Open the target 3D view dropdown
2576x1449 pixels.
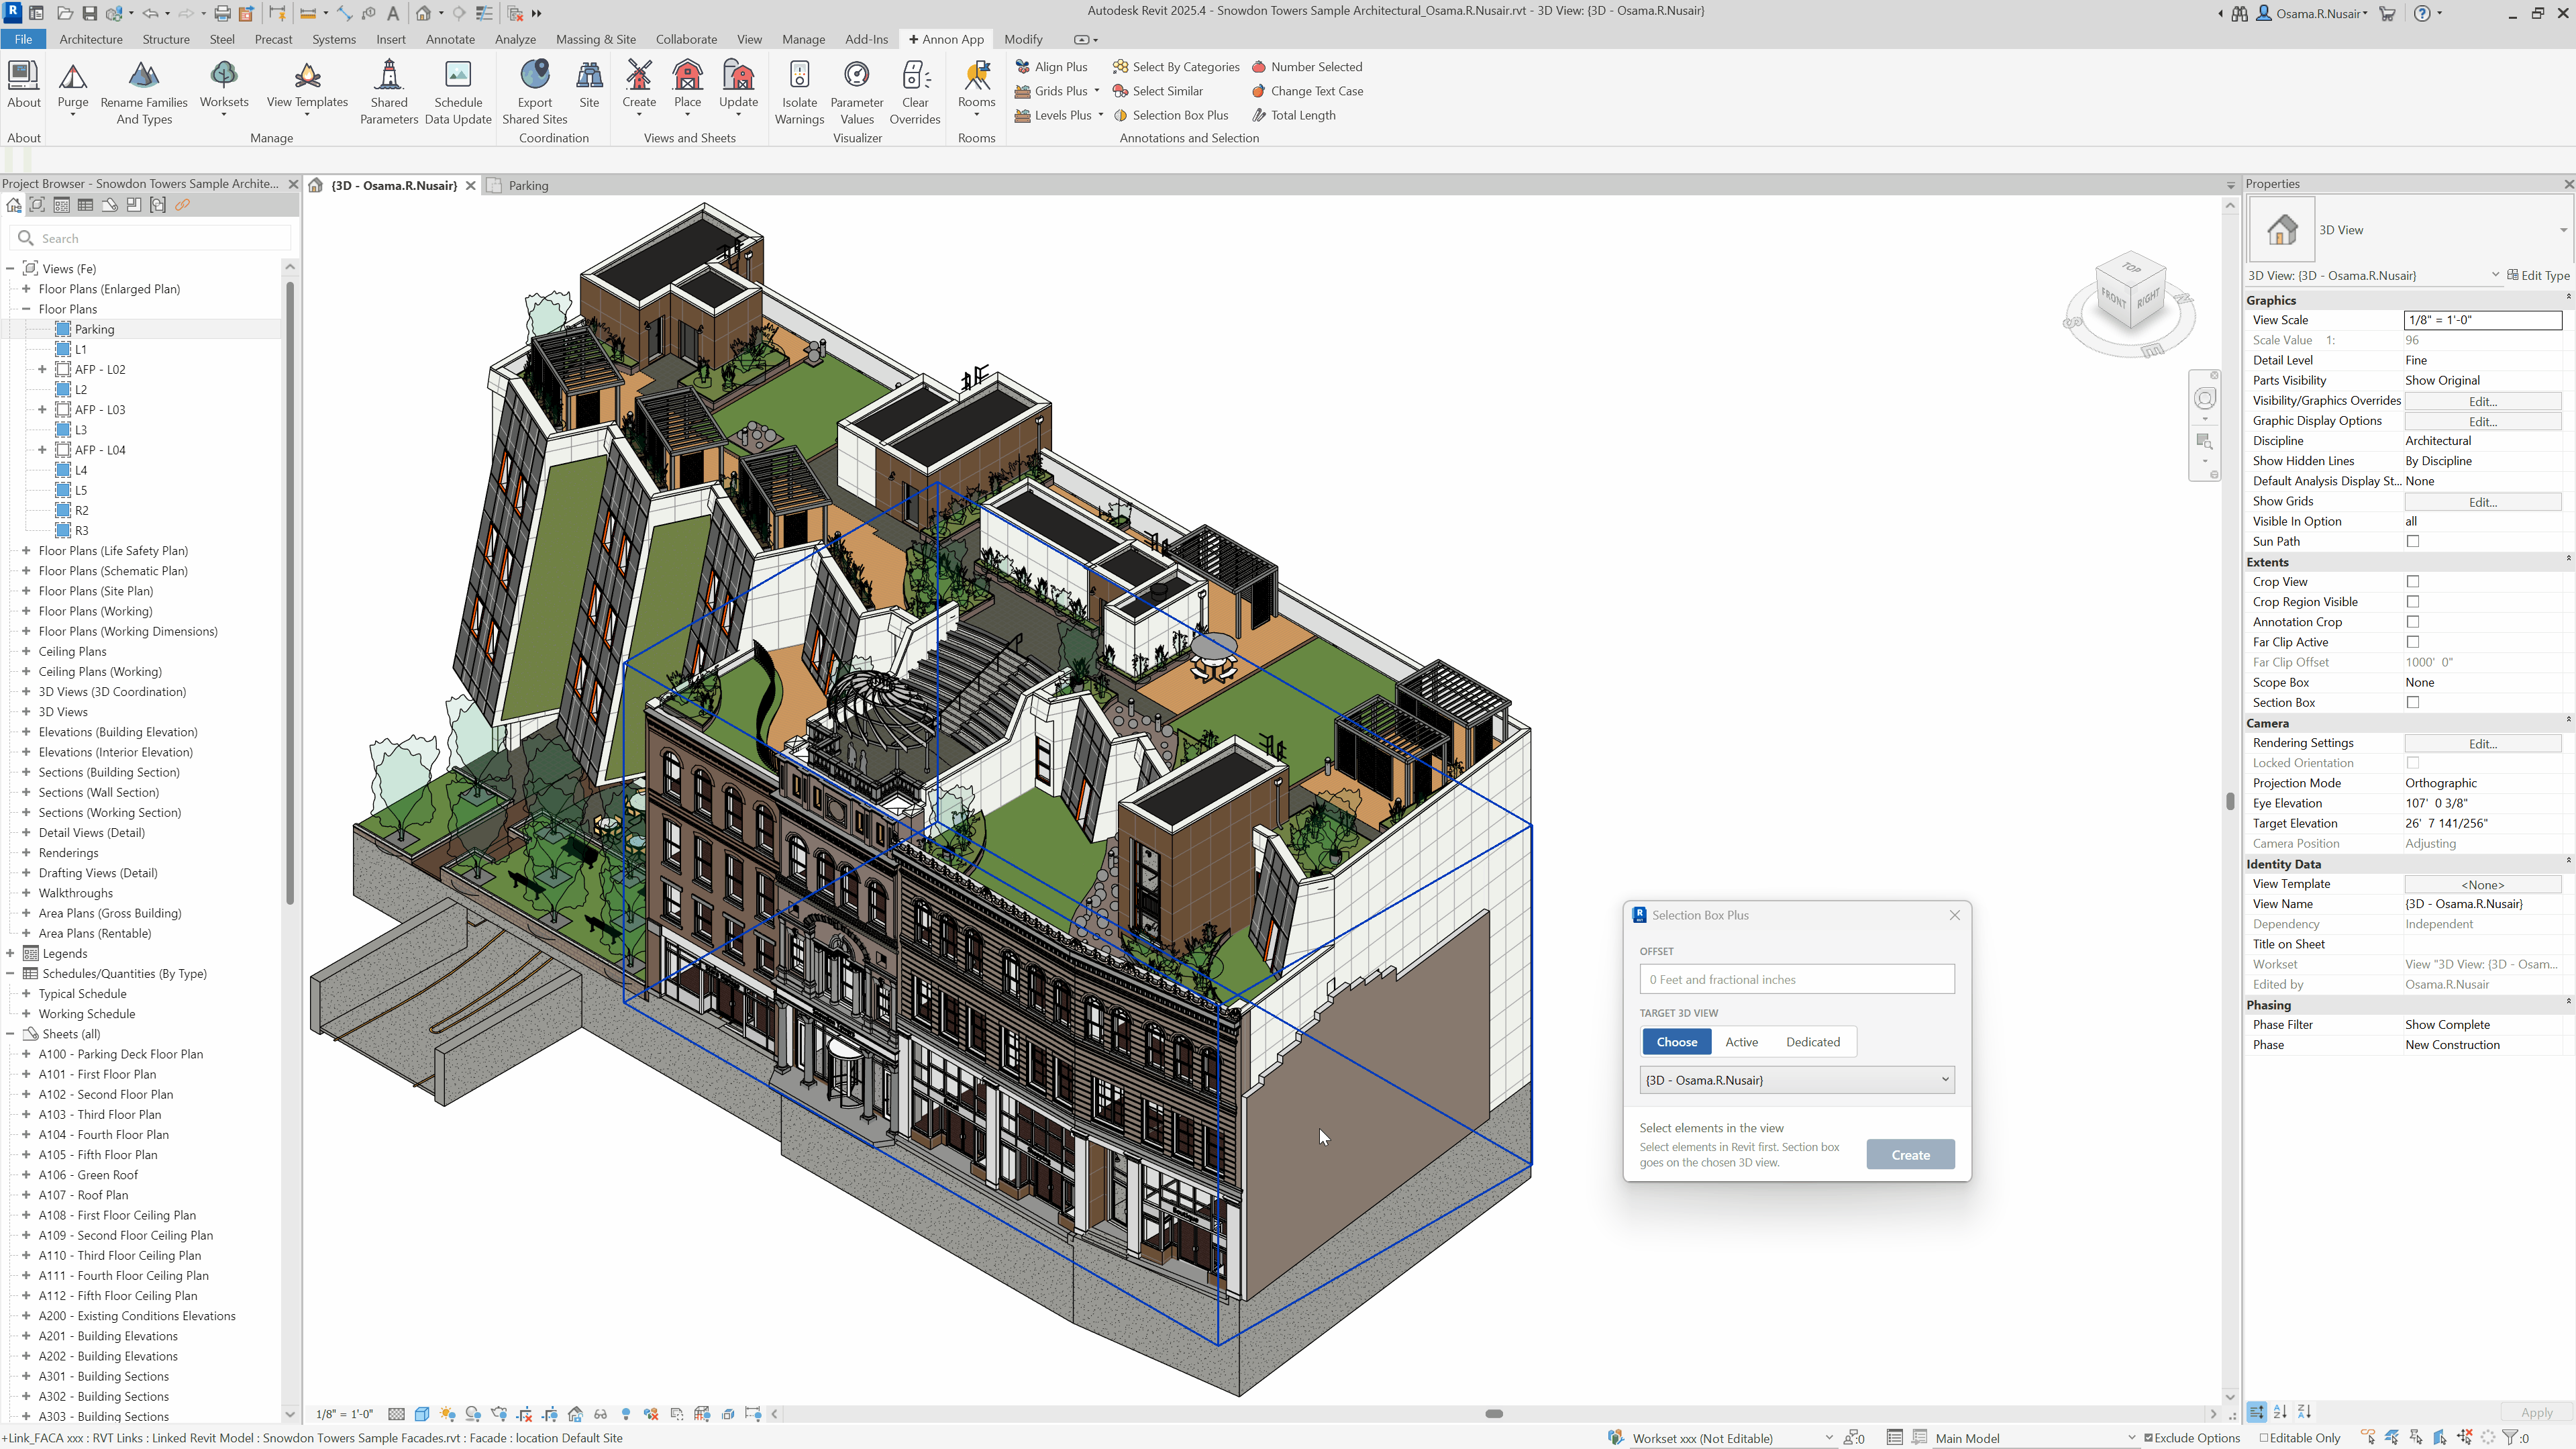[1797, 1080]
